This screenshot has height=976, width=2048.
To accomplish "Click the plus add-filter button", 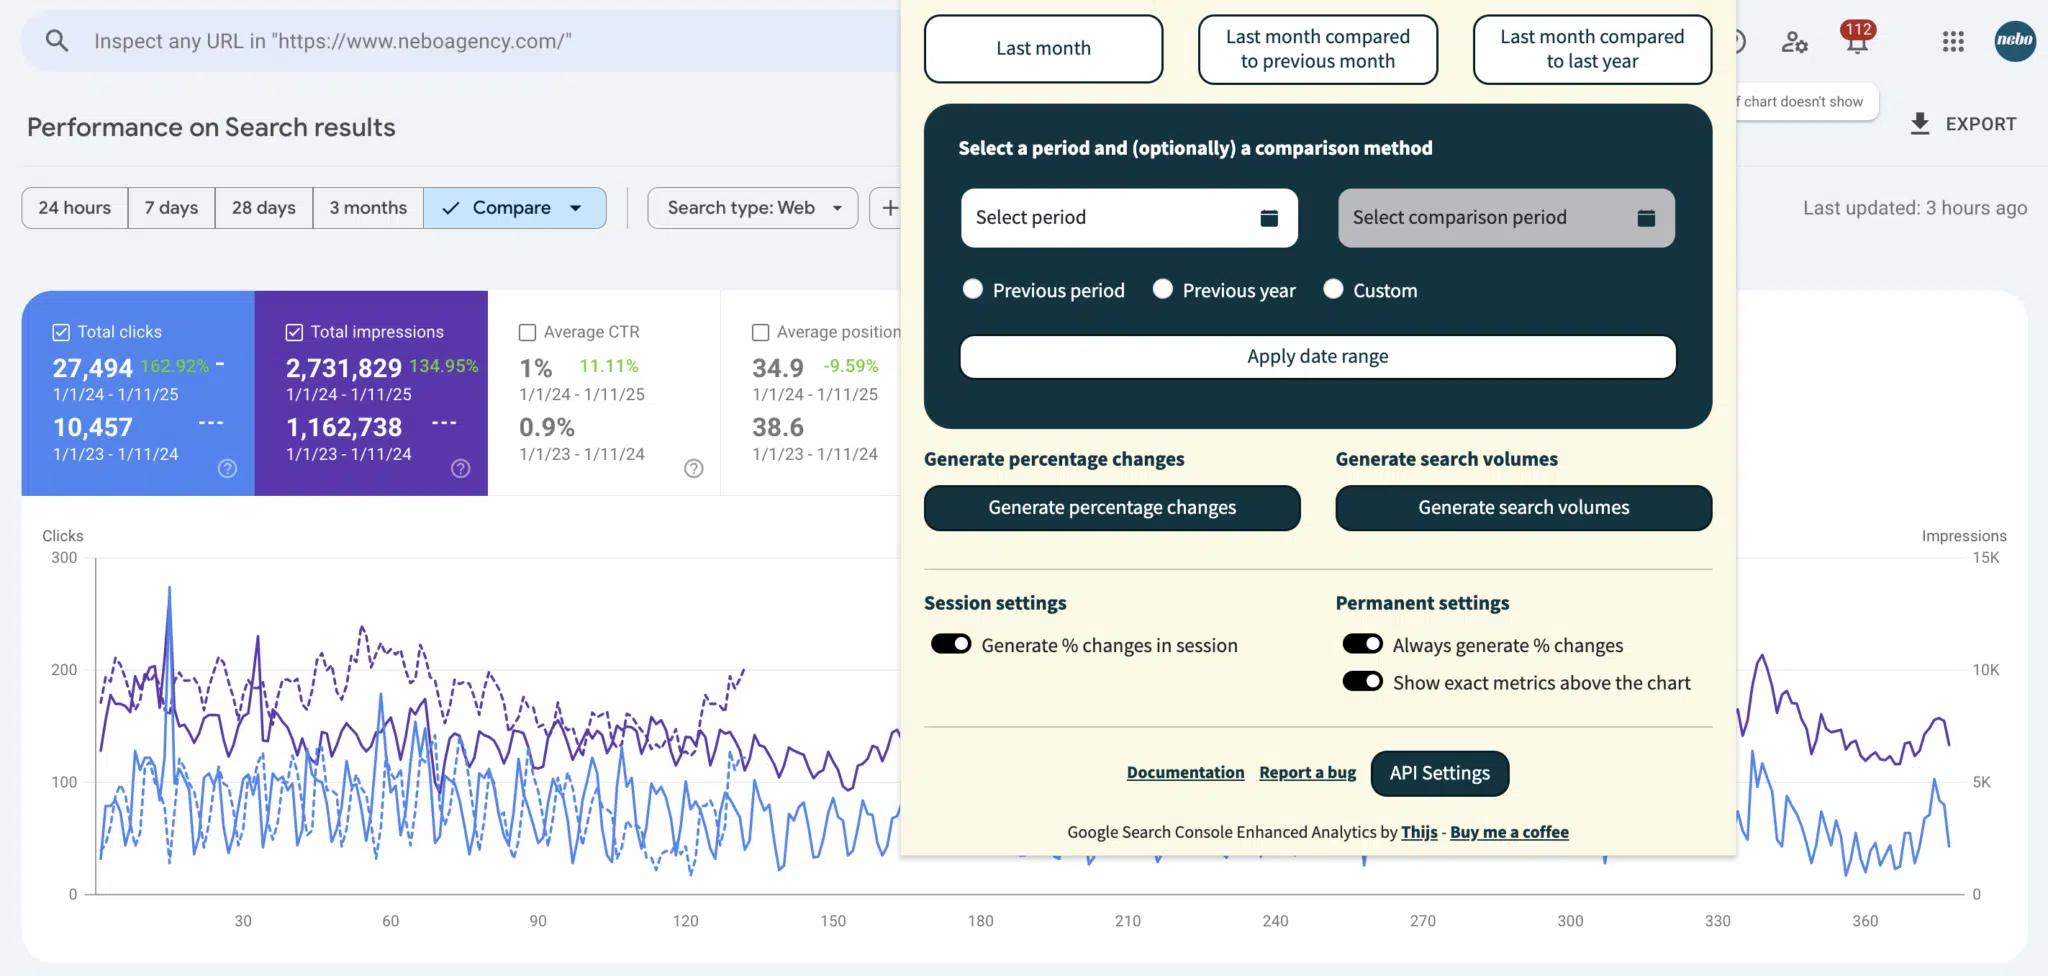I will (888, 208).
